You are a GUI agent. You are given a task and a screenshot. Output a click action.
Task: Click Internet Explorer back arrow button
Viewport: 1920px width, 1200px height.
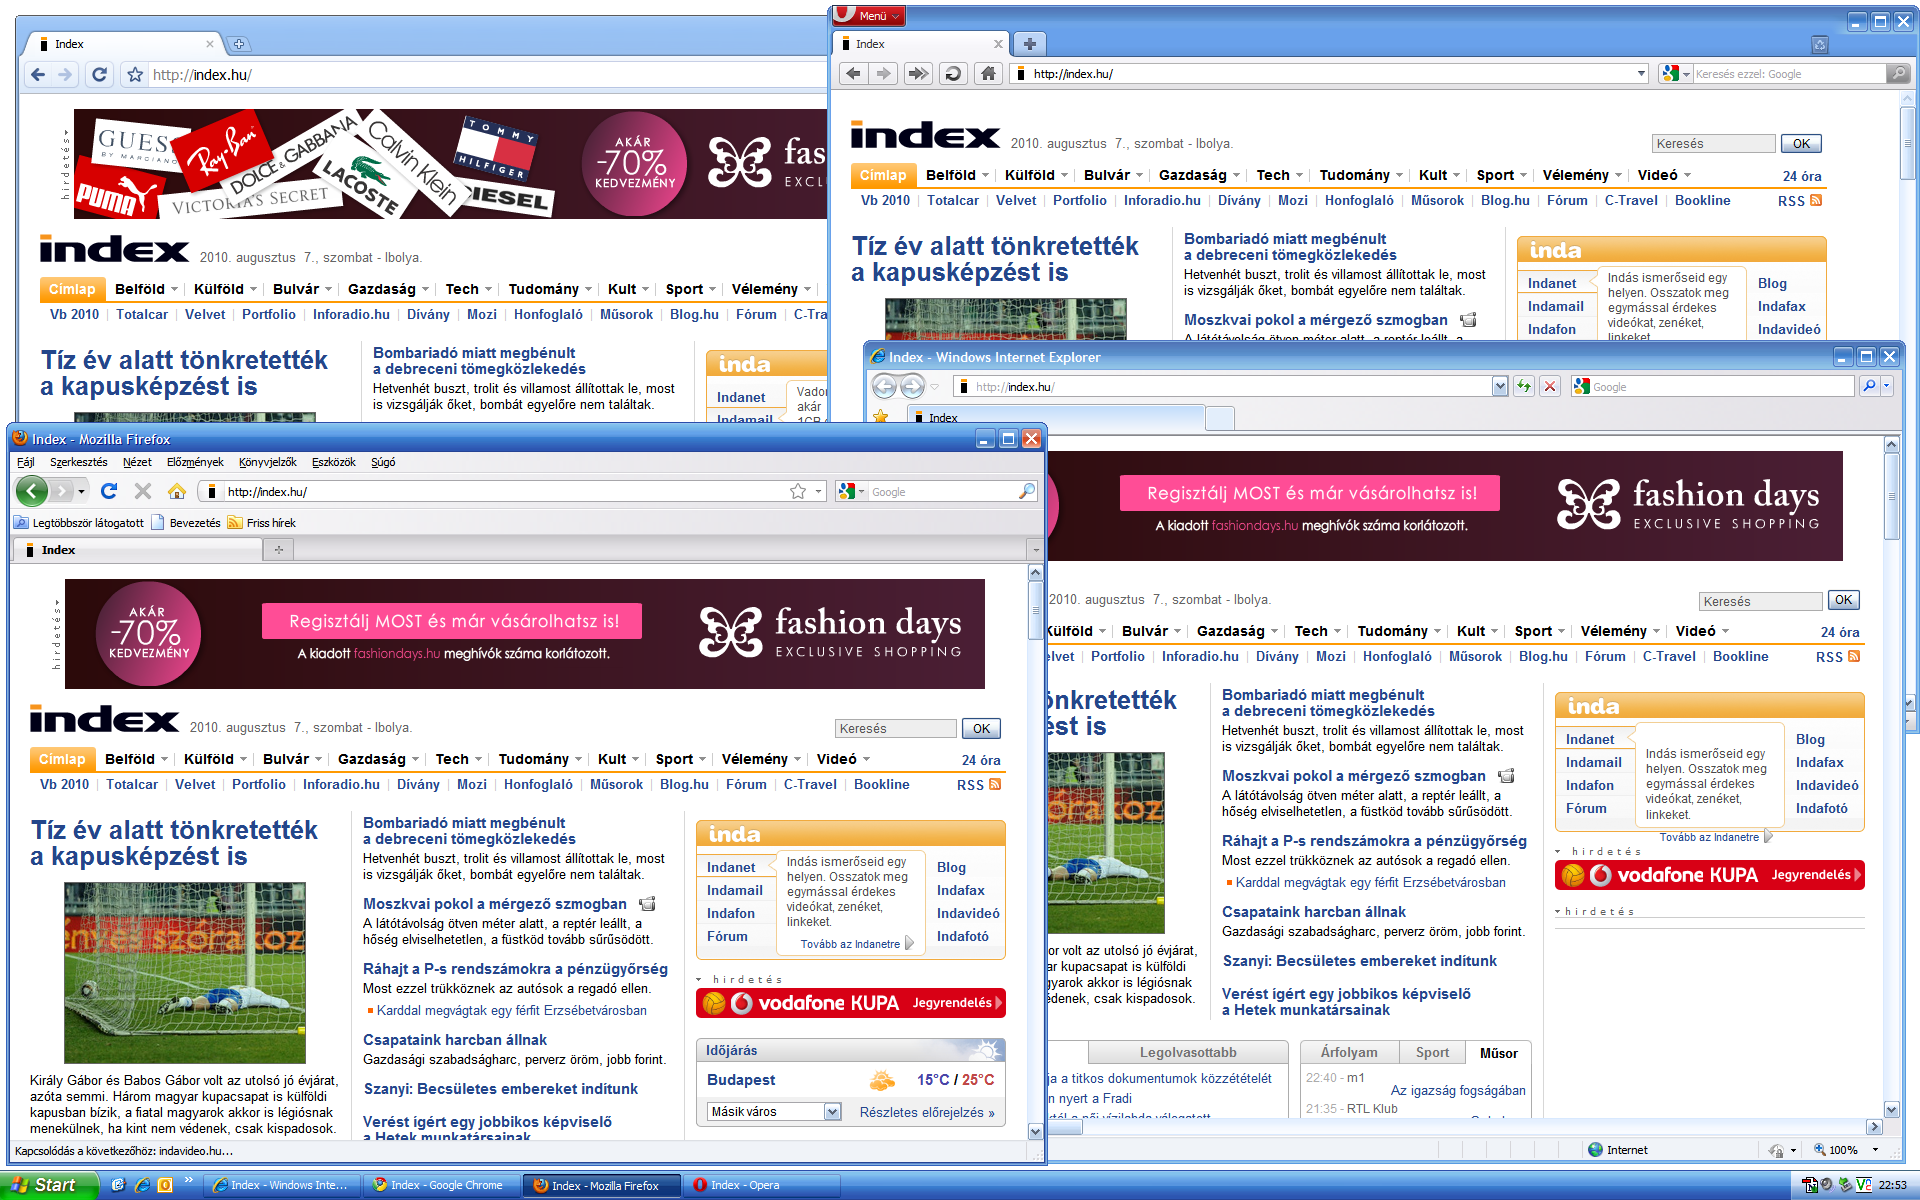(884, 386)
